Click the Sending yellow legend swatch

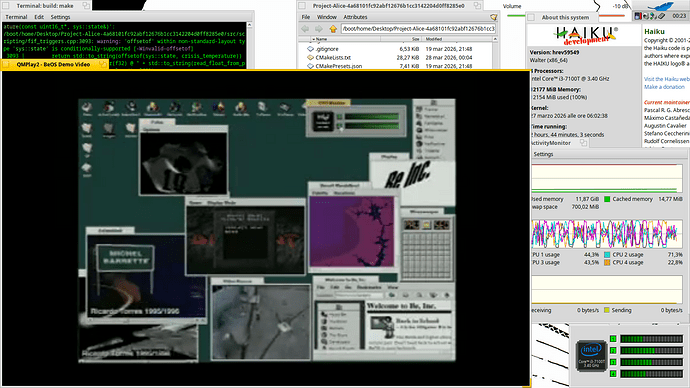click(607, 310)
